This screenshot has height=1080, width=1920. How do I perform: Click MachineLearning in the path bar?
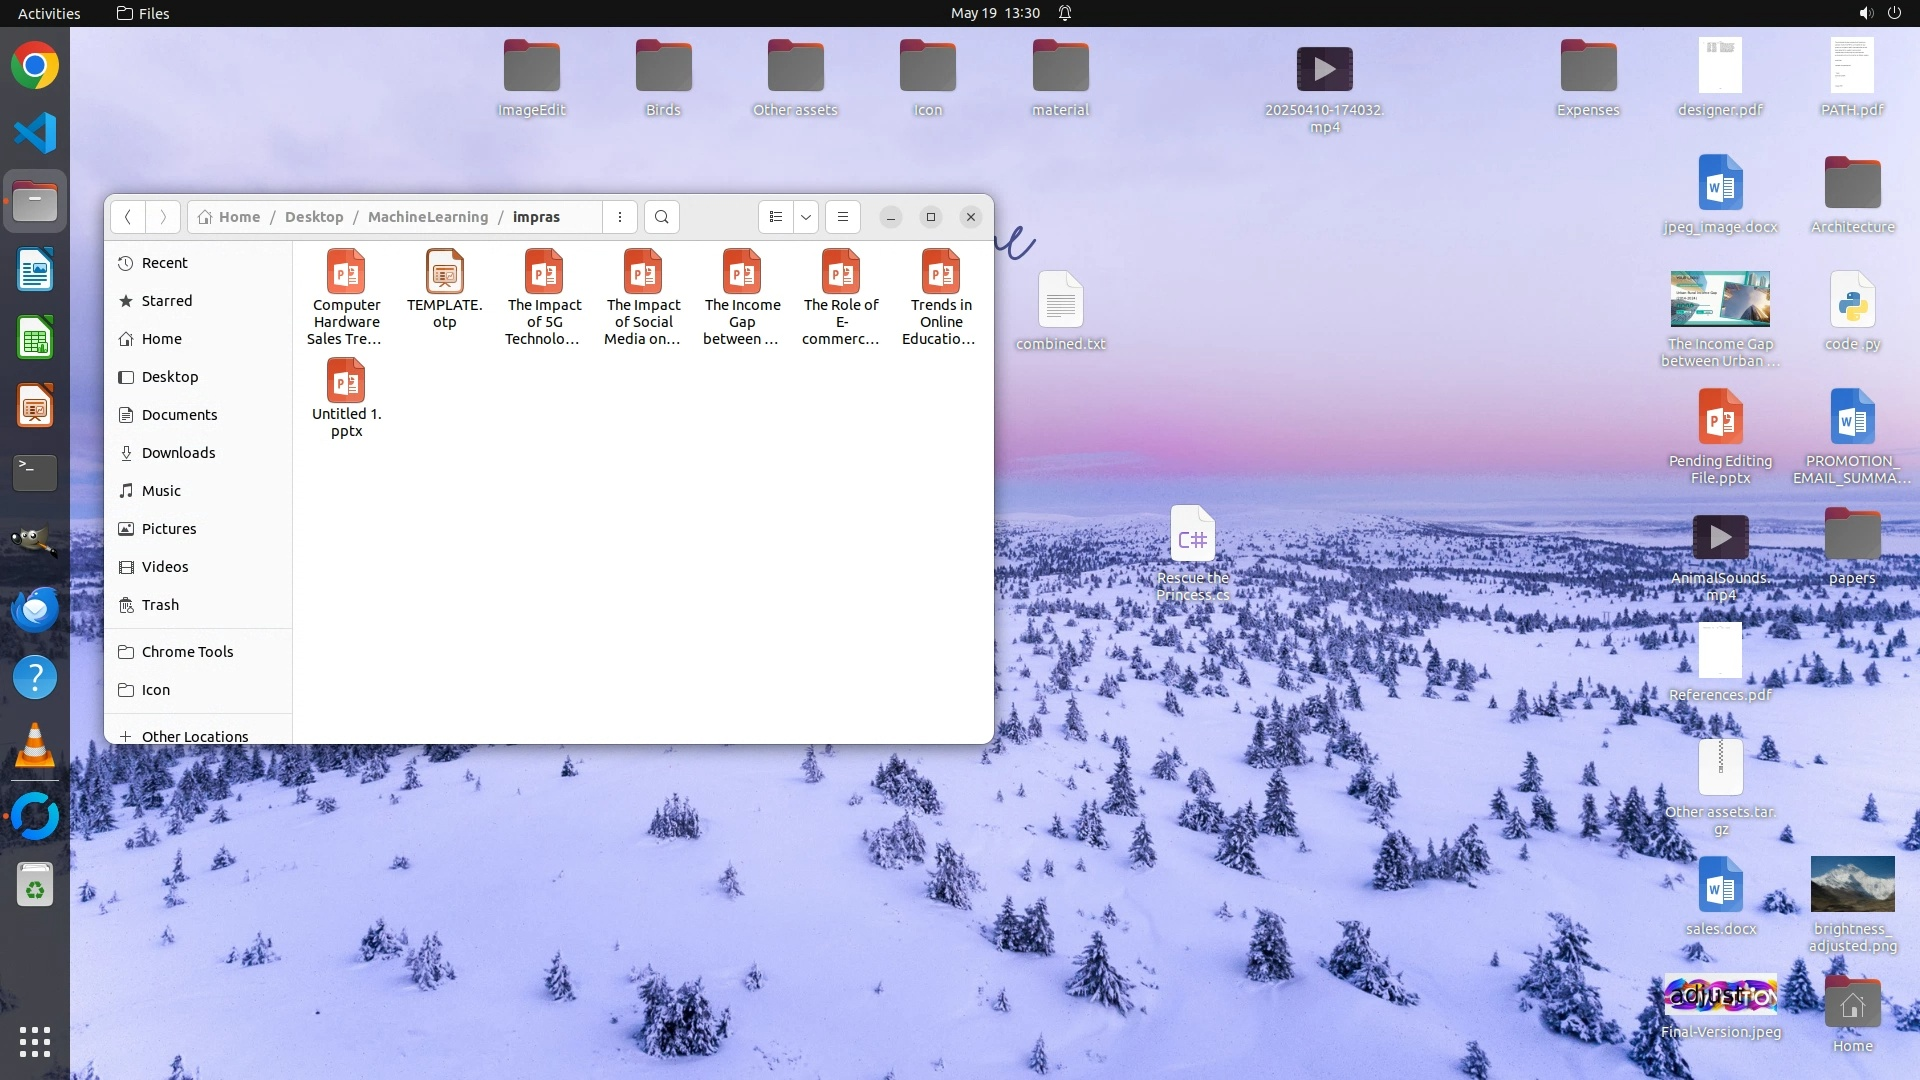(428, 217)
